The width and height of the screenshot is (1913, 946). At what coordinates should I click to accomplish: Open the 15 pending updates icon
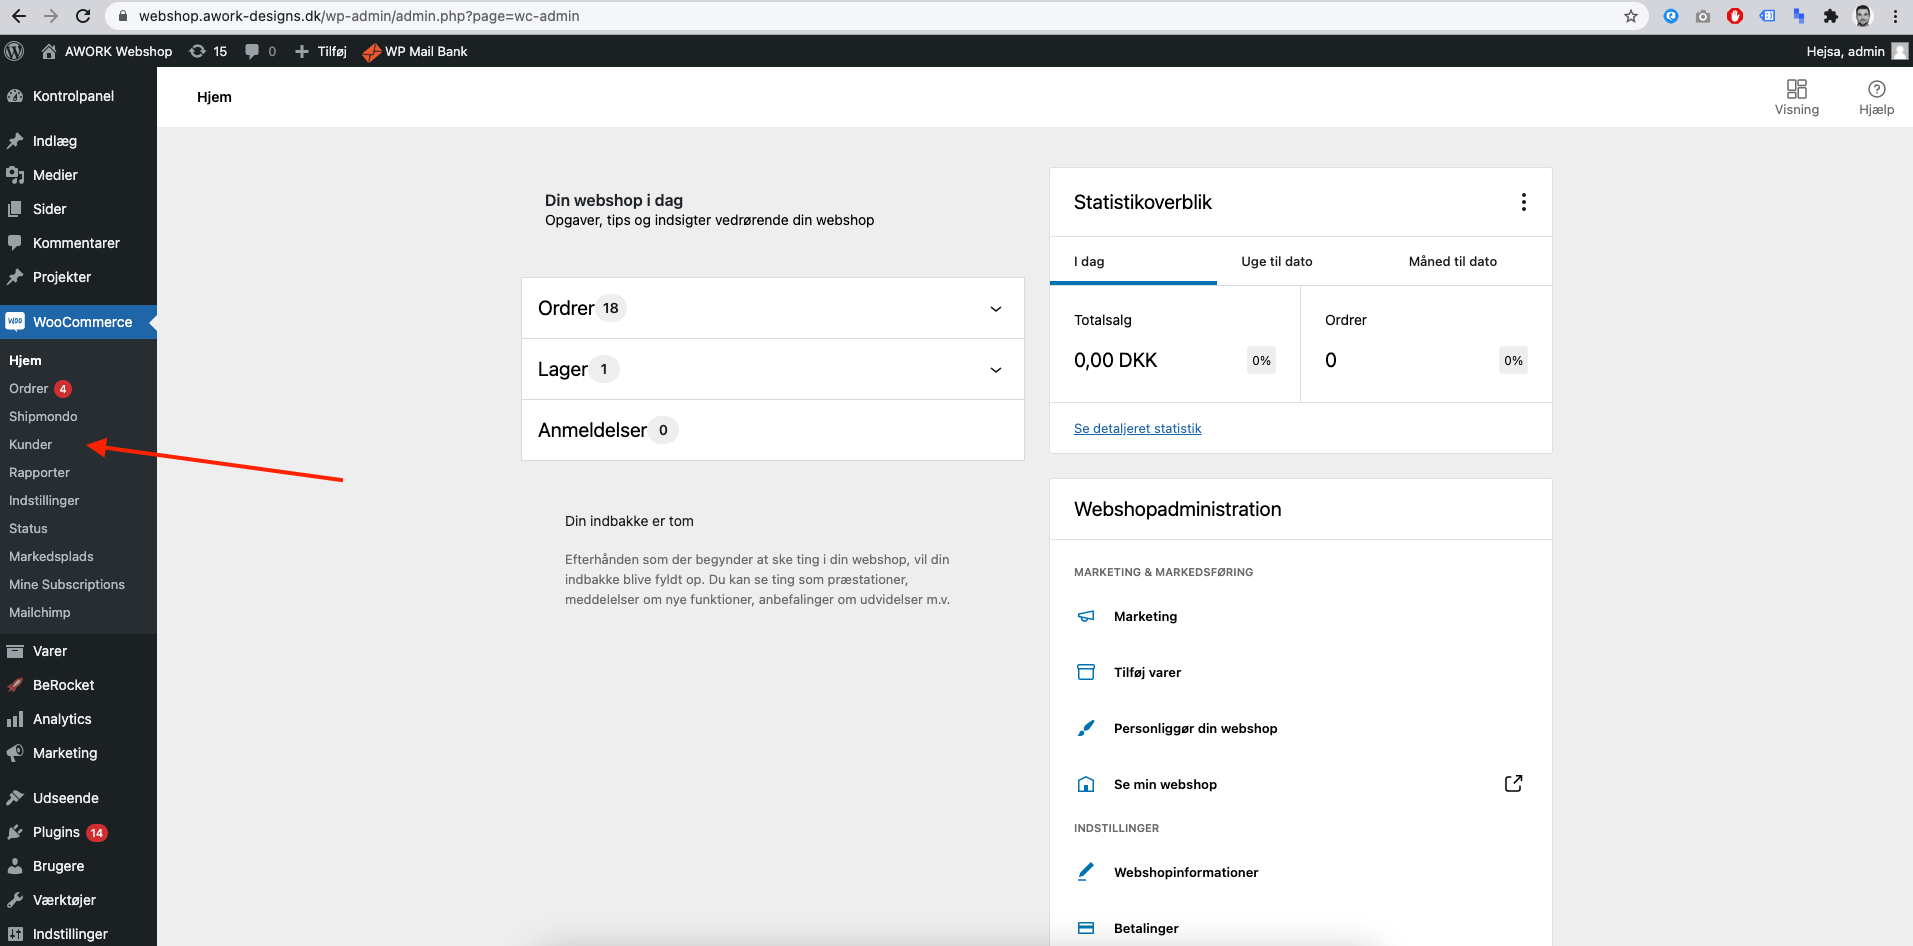[198, 51]
